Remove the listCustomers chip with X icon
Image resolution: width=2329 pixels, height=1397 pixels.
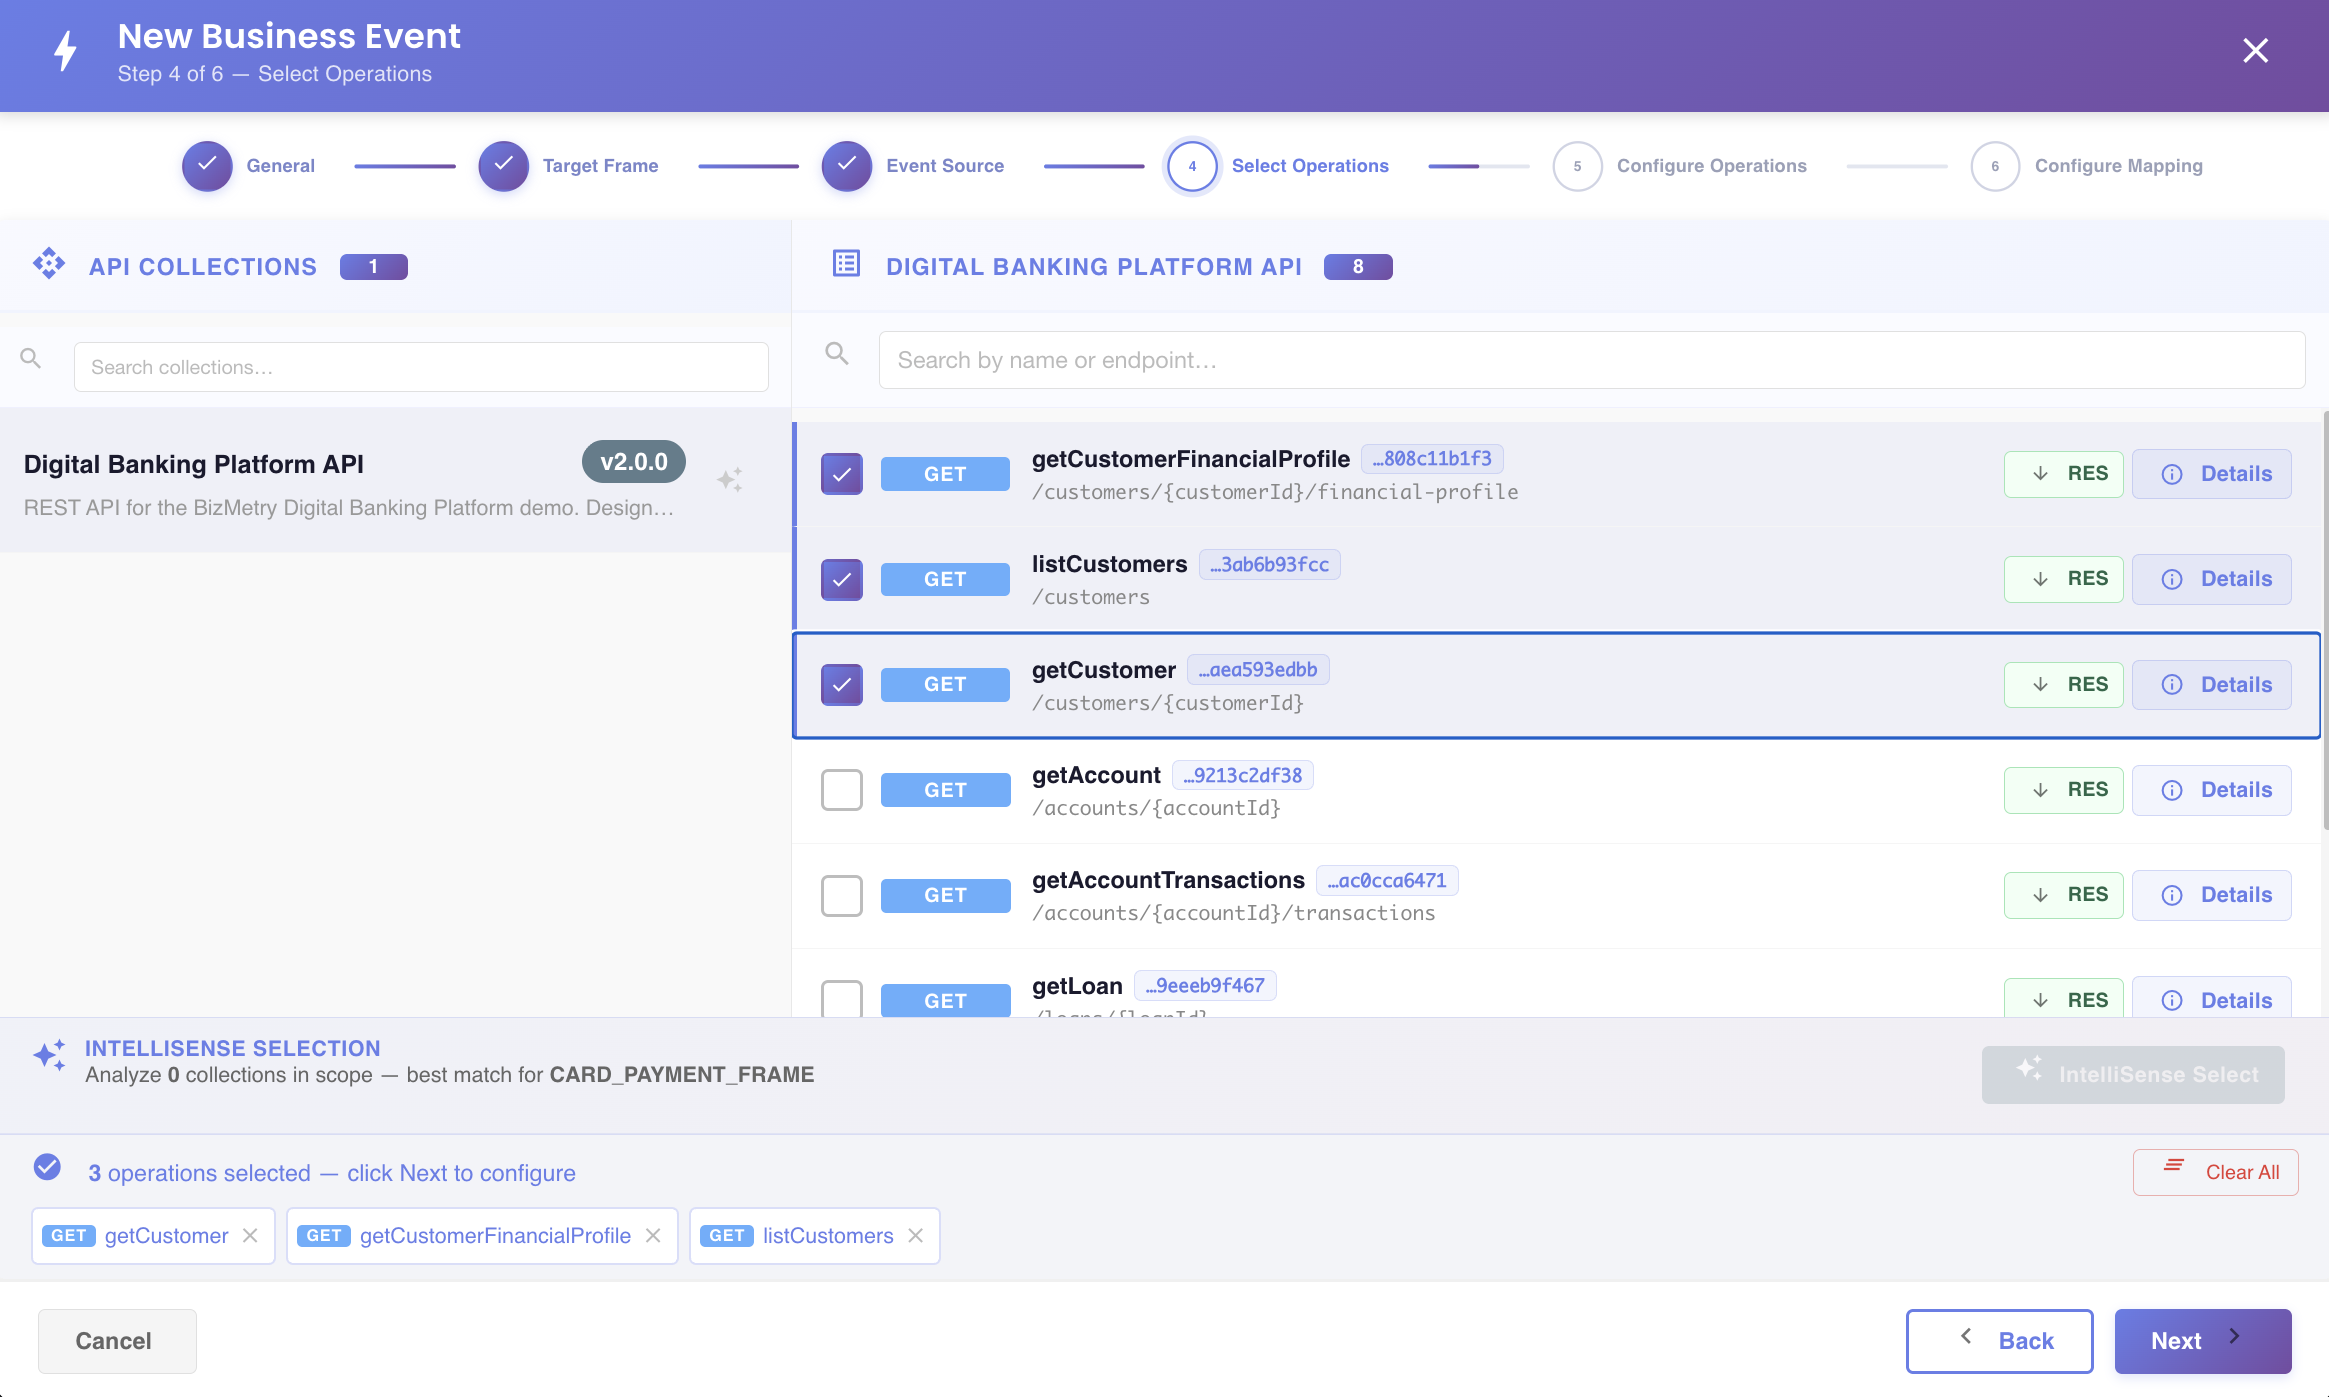pos(915,1236)
